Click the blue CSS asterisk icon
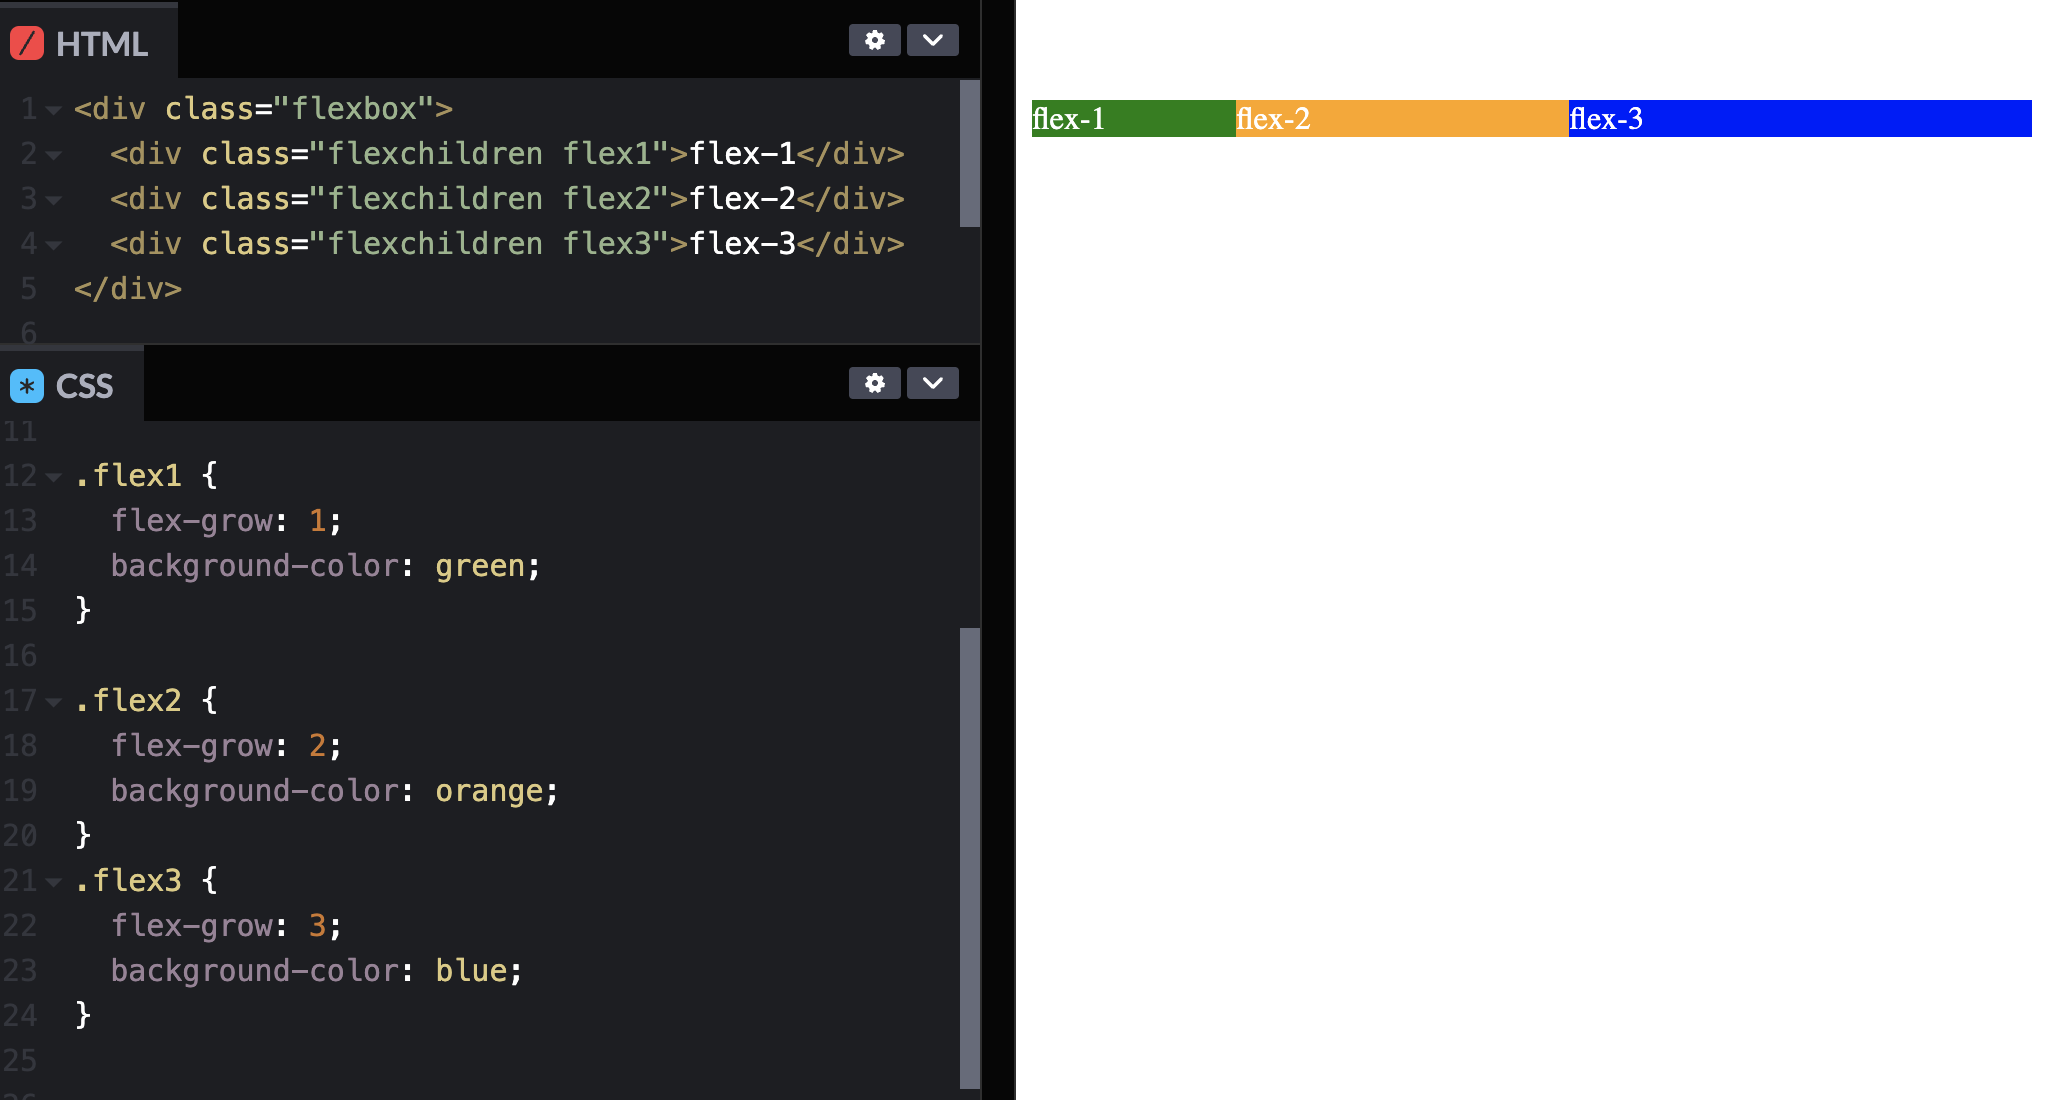 (27, 386)
